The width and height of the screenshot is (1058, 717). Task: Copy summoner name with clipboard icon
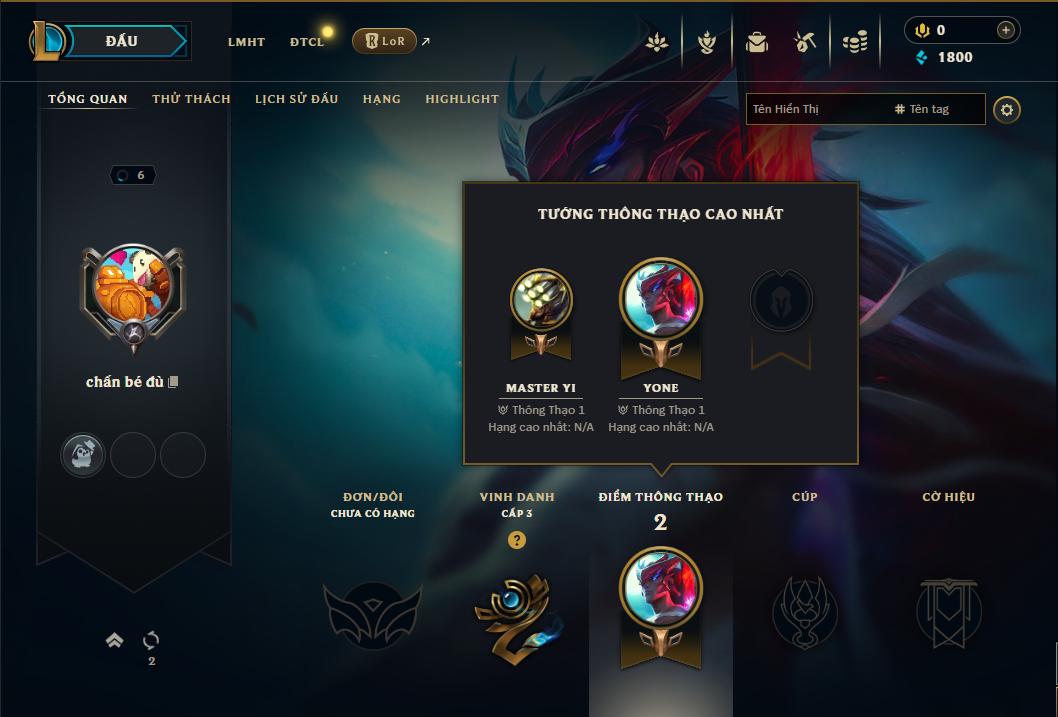(x=173, y=382)
